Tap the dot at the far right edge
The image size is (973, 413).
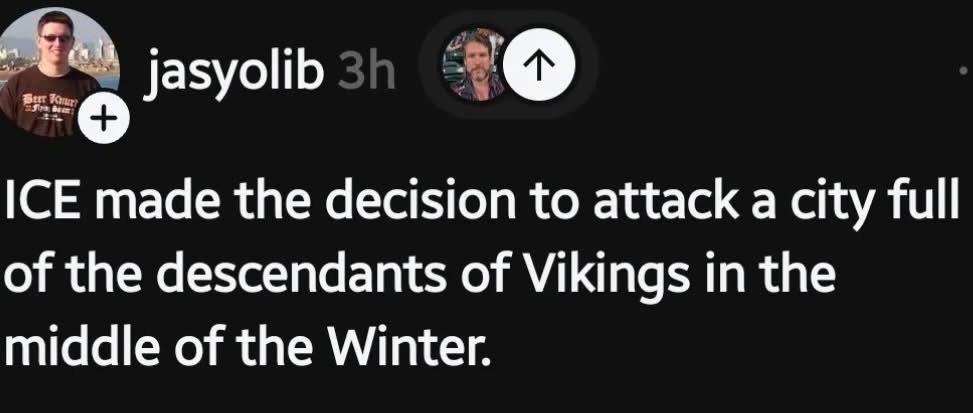[960, 74]
